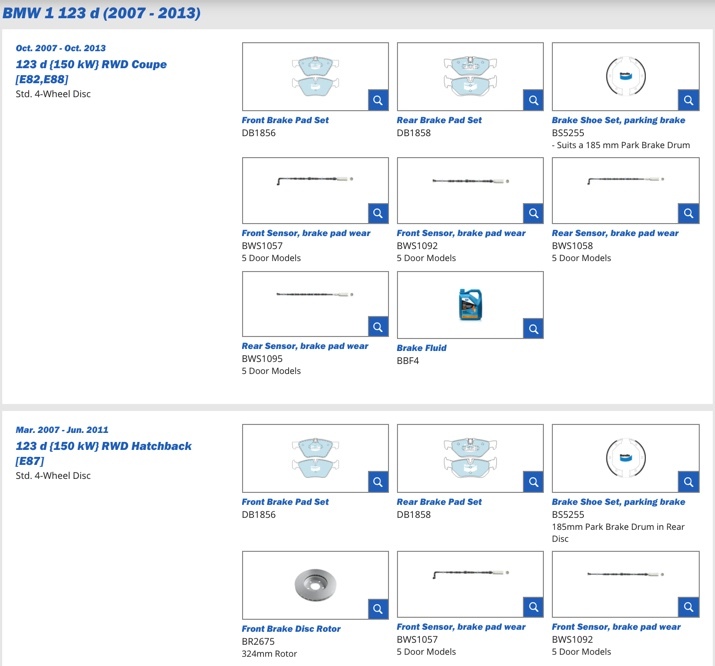Select part number DB1858 in Coupe section

point(414,133)
